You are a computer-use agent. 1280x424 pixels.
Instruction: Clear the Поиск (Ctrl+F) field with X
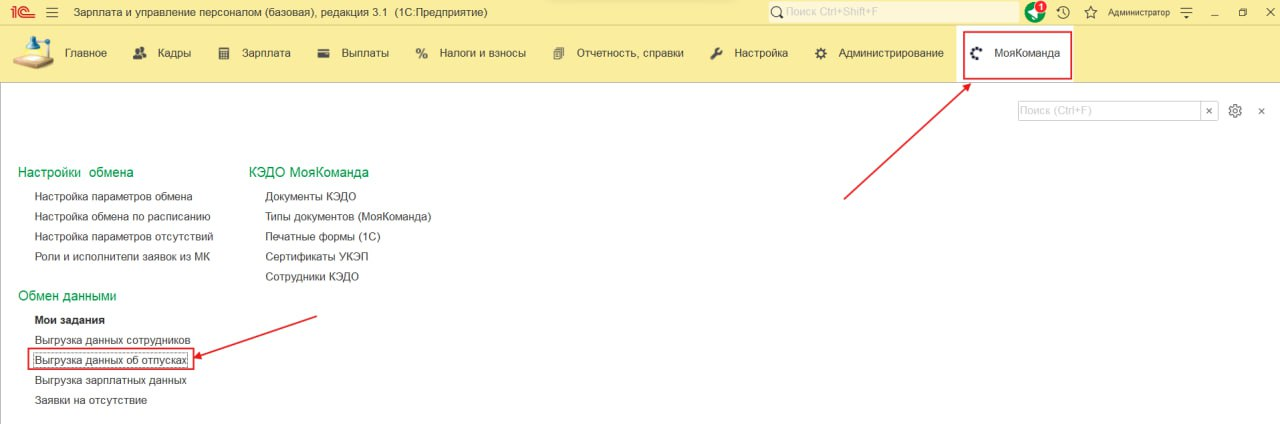tap(1209, 111)
